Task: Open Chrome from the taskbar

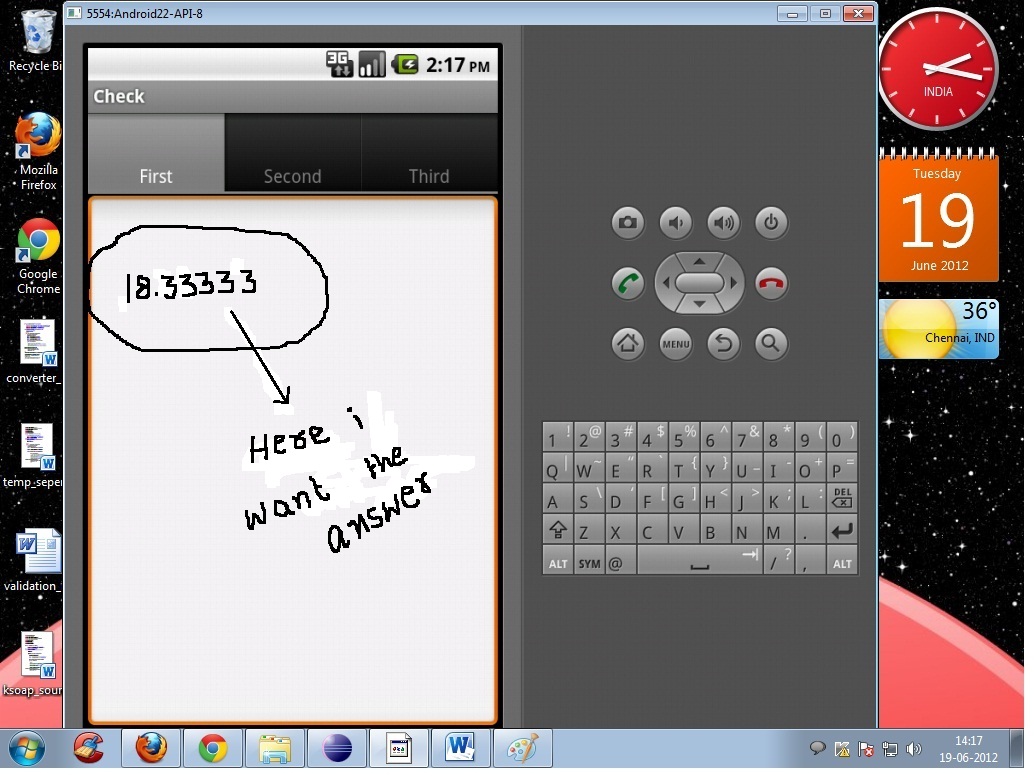Action: pos(213,748)
